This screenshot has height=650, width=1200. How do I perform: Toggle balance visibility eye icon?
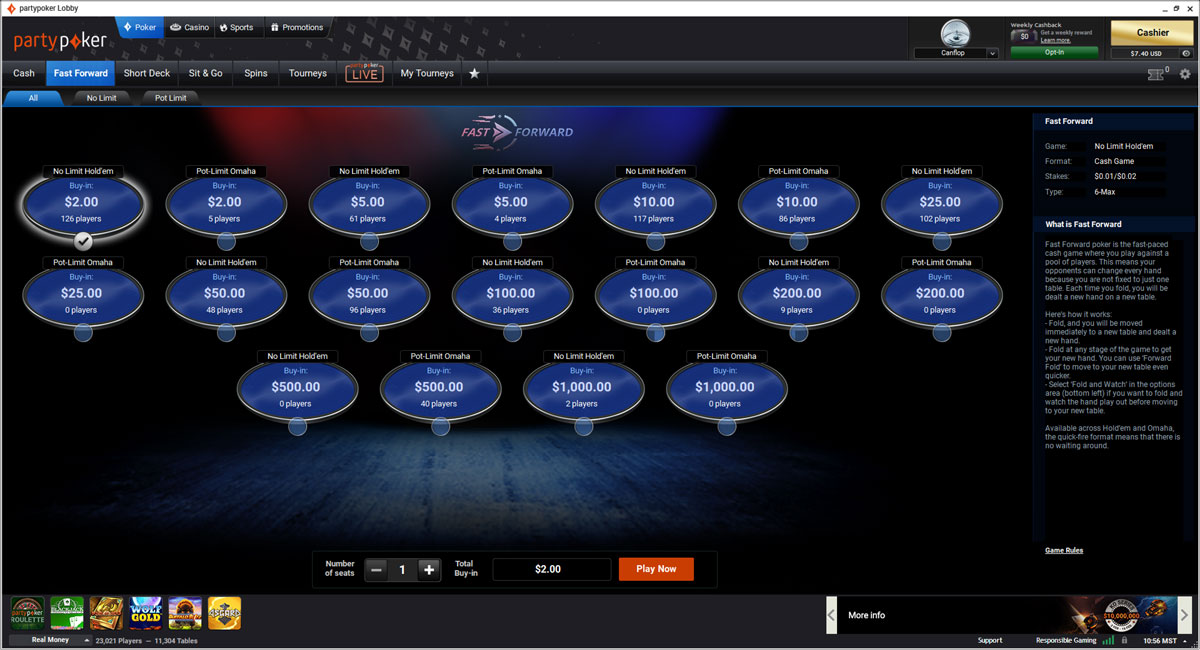[1186, 53]
